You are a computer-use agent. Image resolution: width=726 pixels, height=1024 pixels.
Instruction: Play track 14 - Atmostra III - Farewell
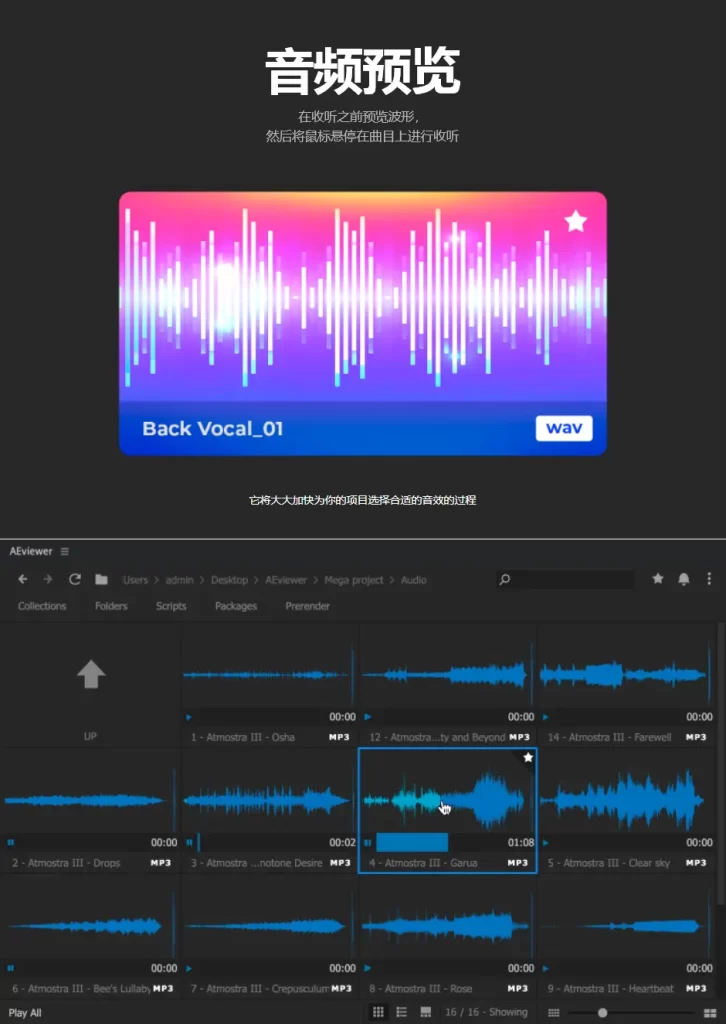click(x=546, y=717)
